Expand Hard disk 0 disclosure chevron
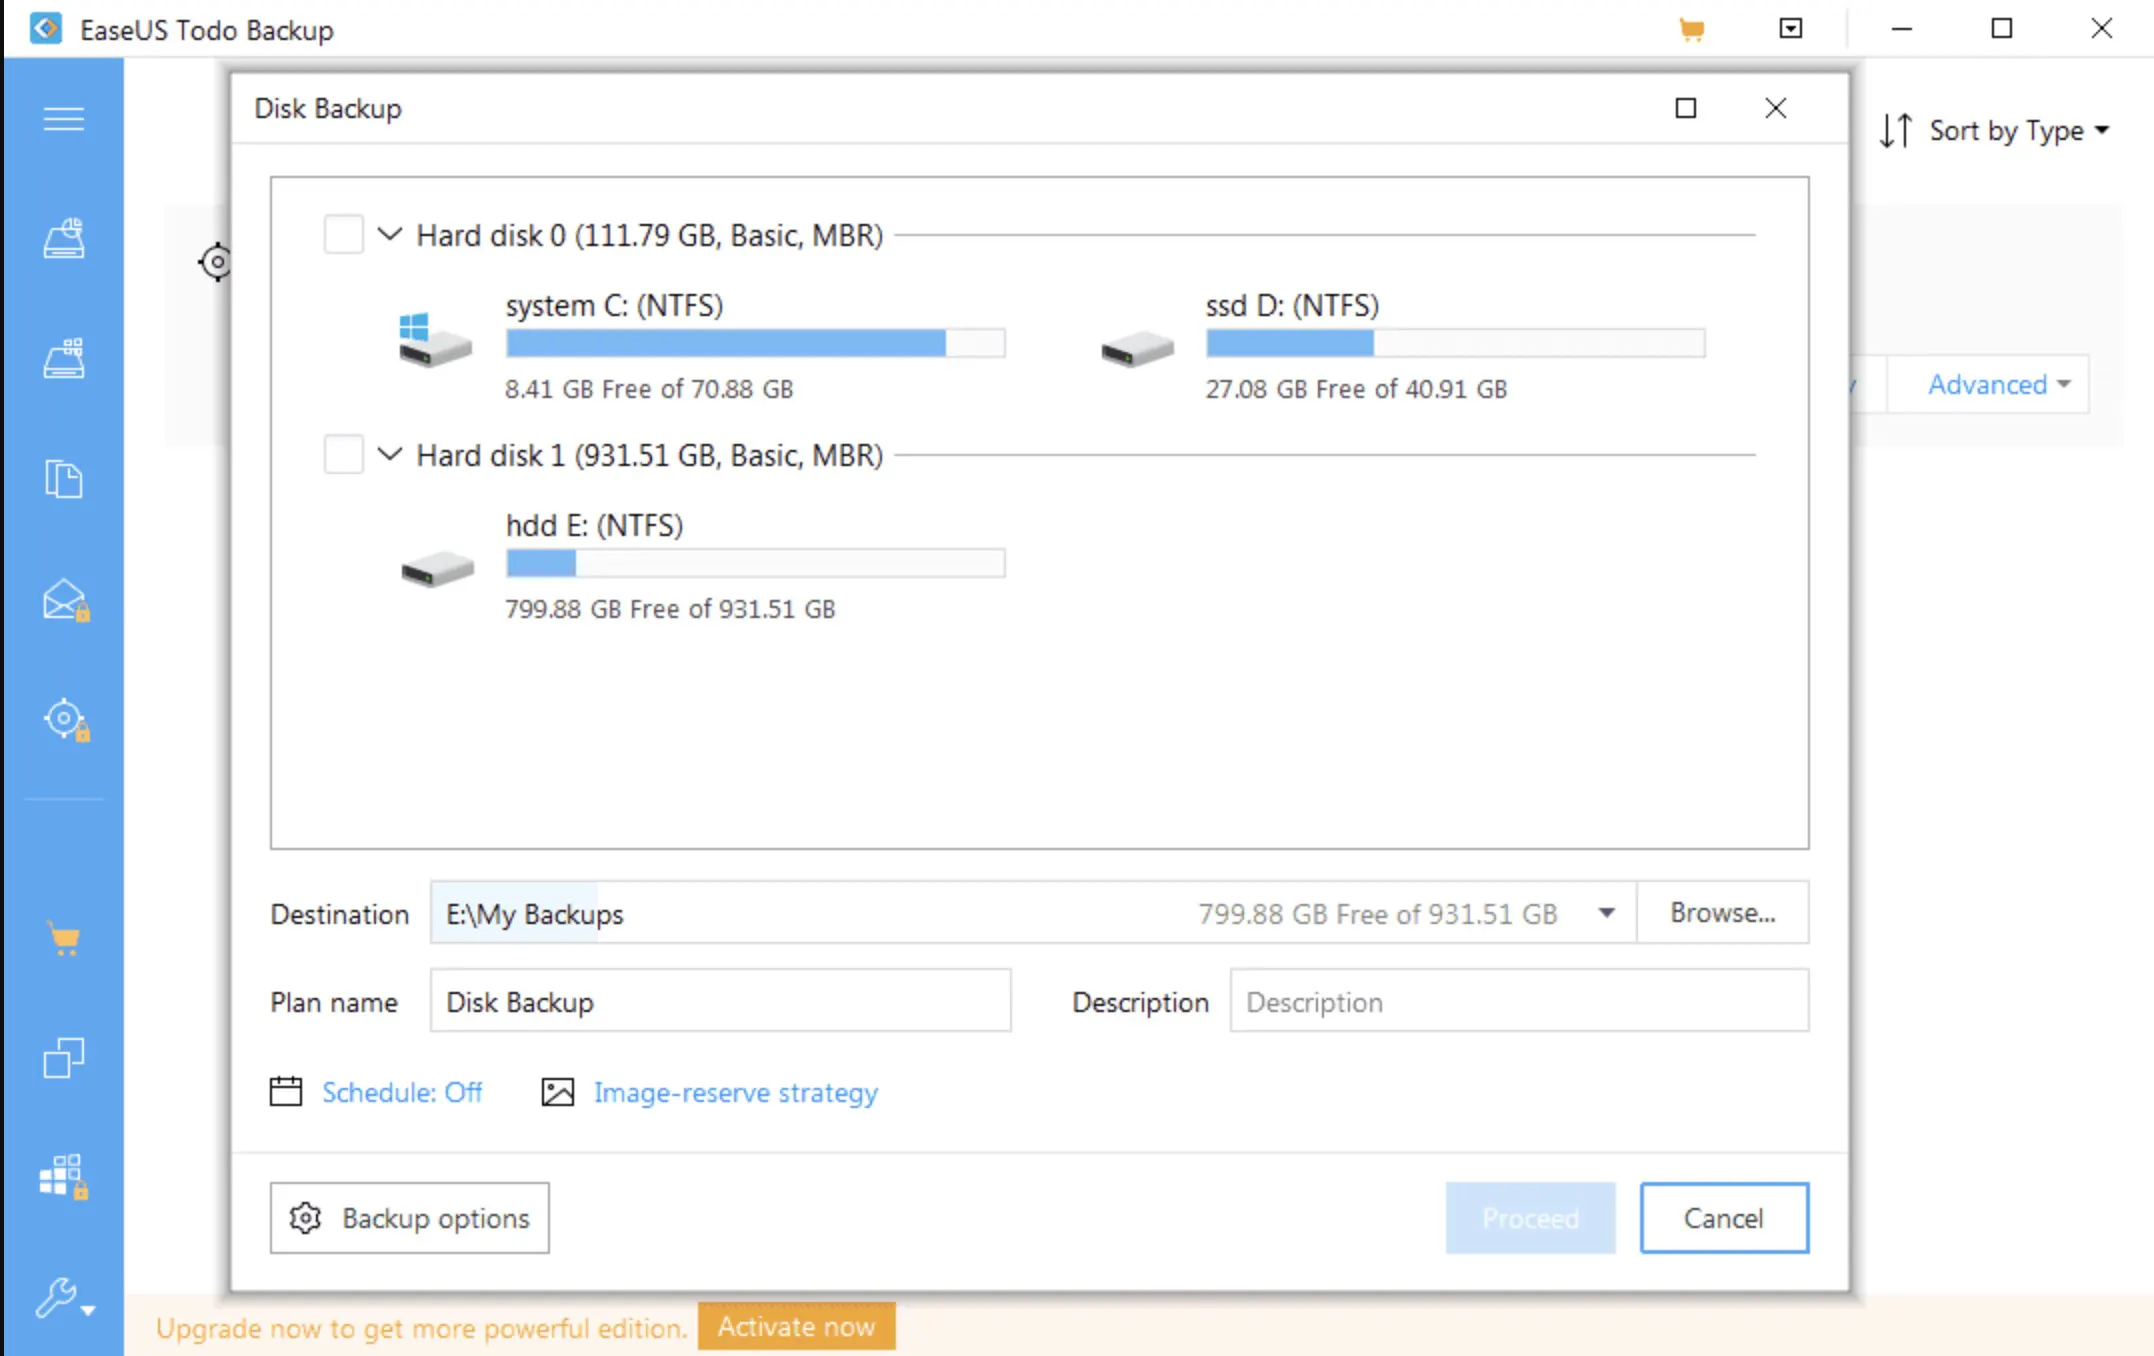This screenshot has height=1356, width=2154. point(389,234)
